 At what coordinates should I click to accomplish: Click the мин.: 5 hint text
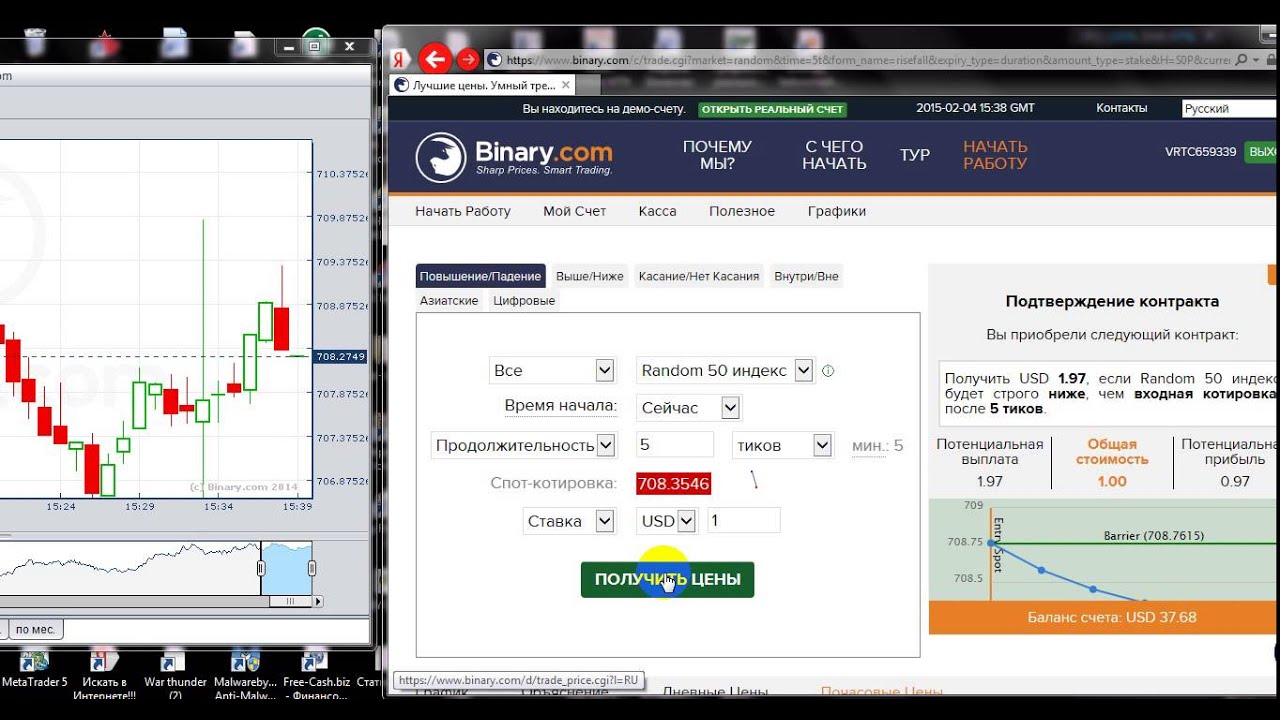[x=877, y=446]
